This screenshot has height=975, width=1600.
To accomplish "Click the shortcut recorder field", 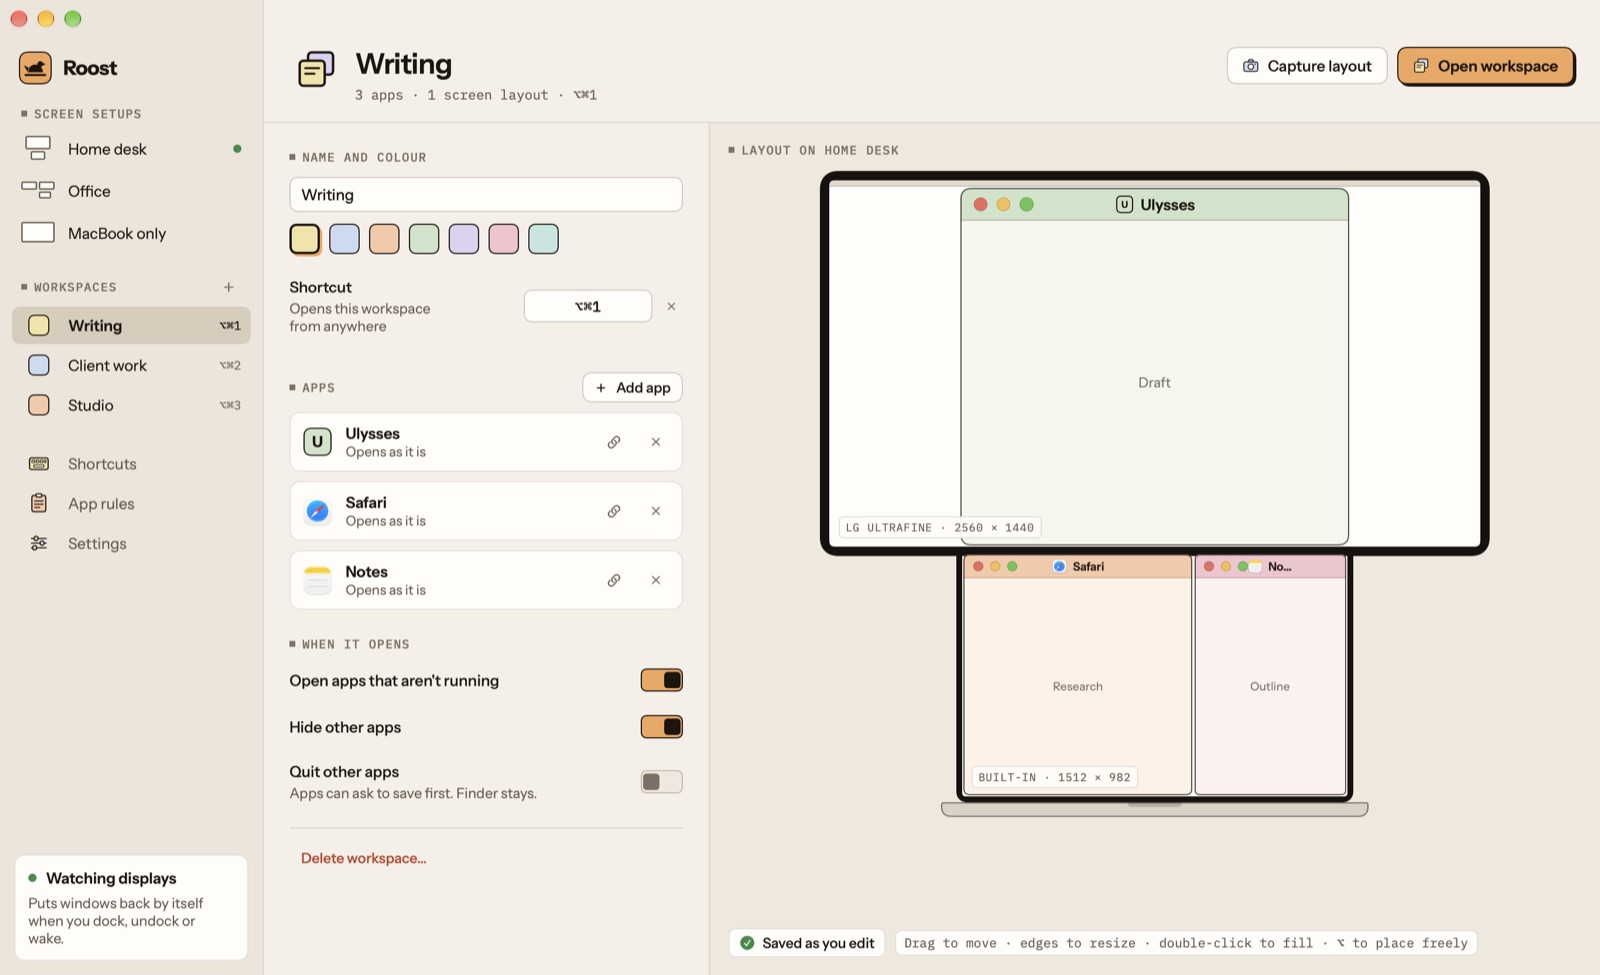I will (x=588, y=306).
